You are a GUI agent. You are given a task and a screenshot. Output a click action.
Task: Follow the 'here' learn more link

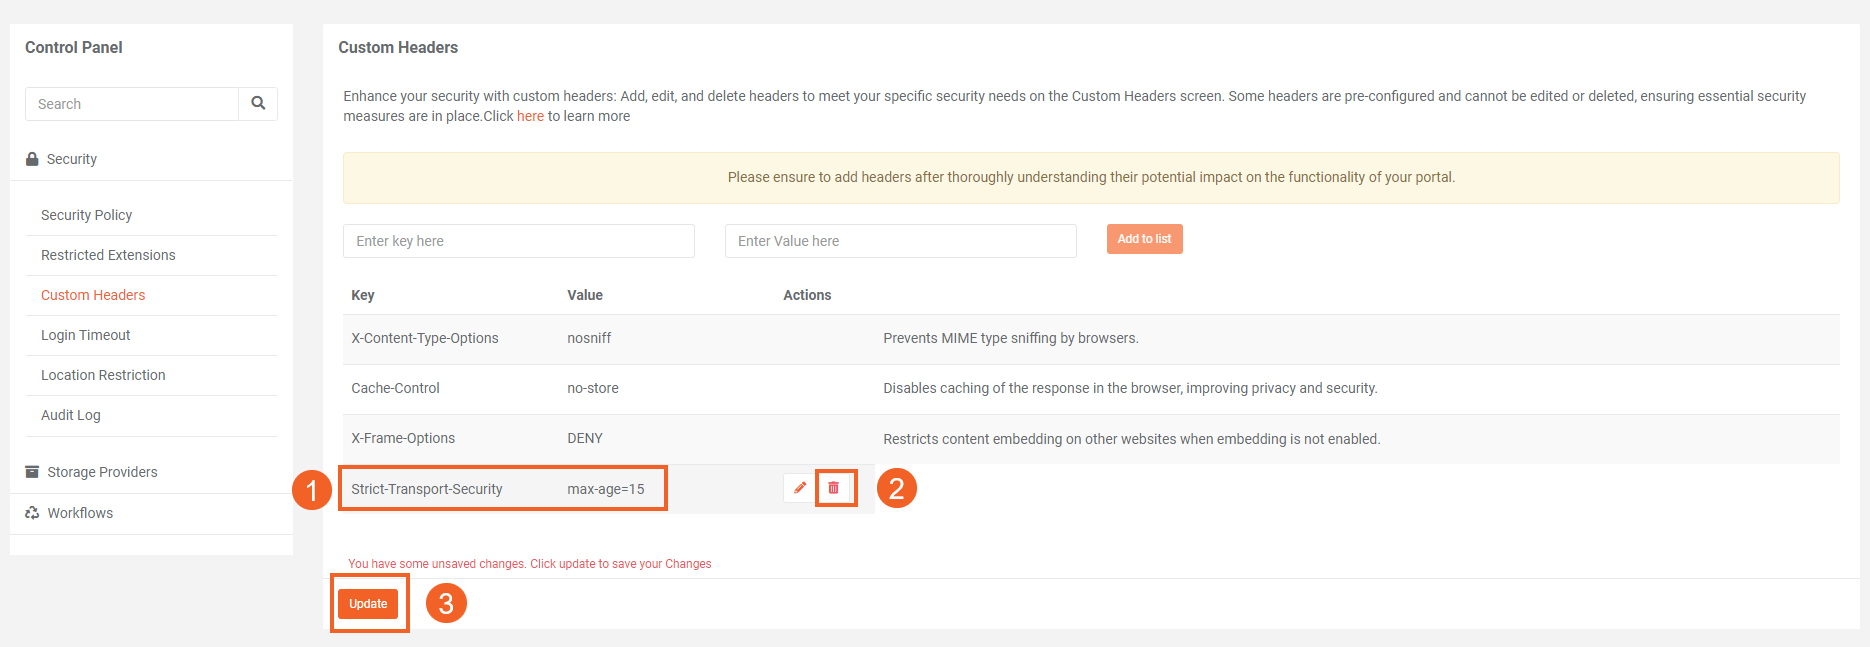pos(530,116)
